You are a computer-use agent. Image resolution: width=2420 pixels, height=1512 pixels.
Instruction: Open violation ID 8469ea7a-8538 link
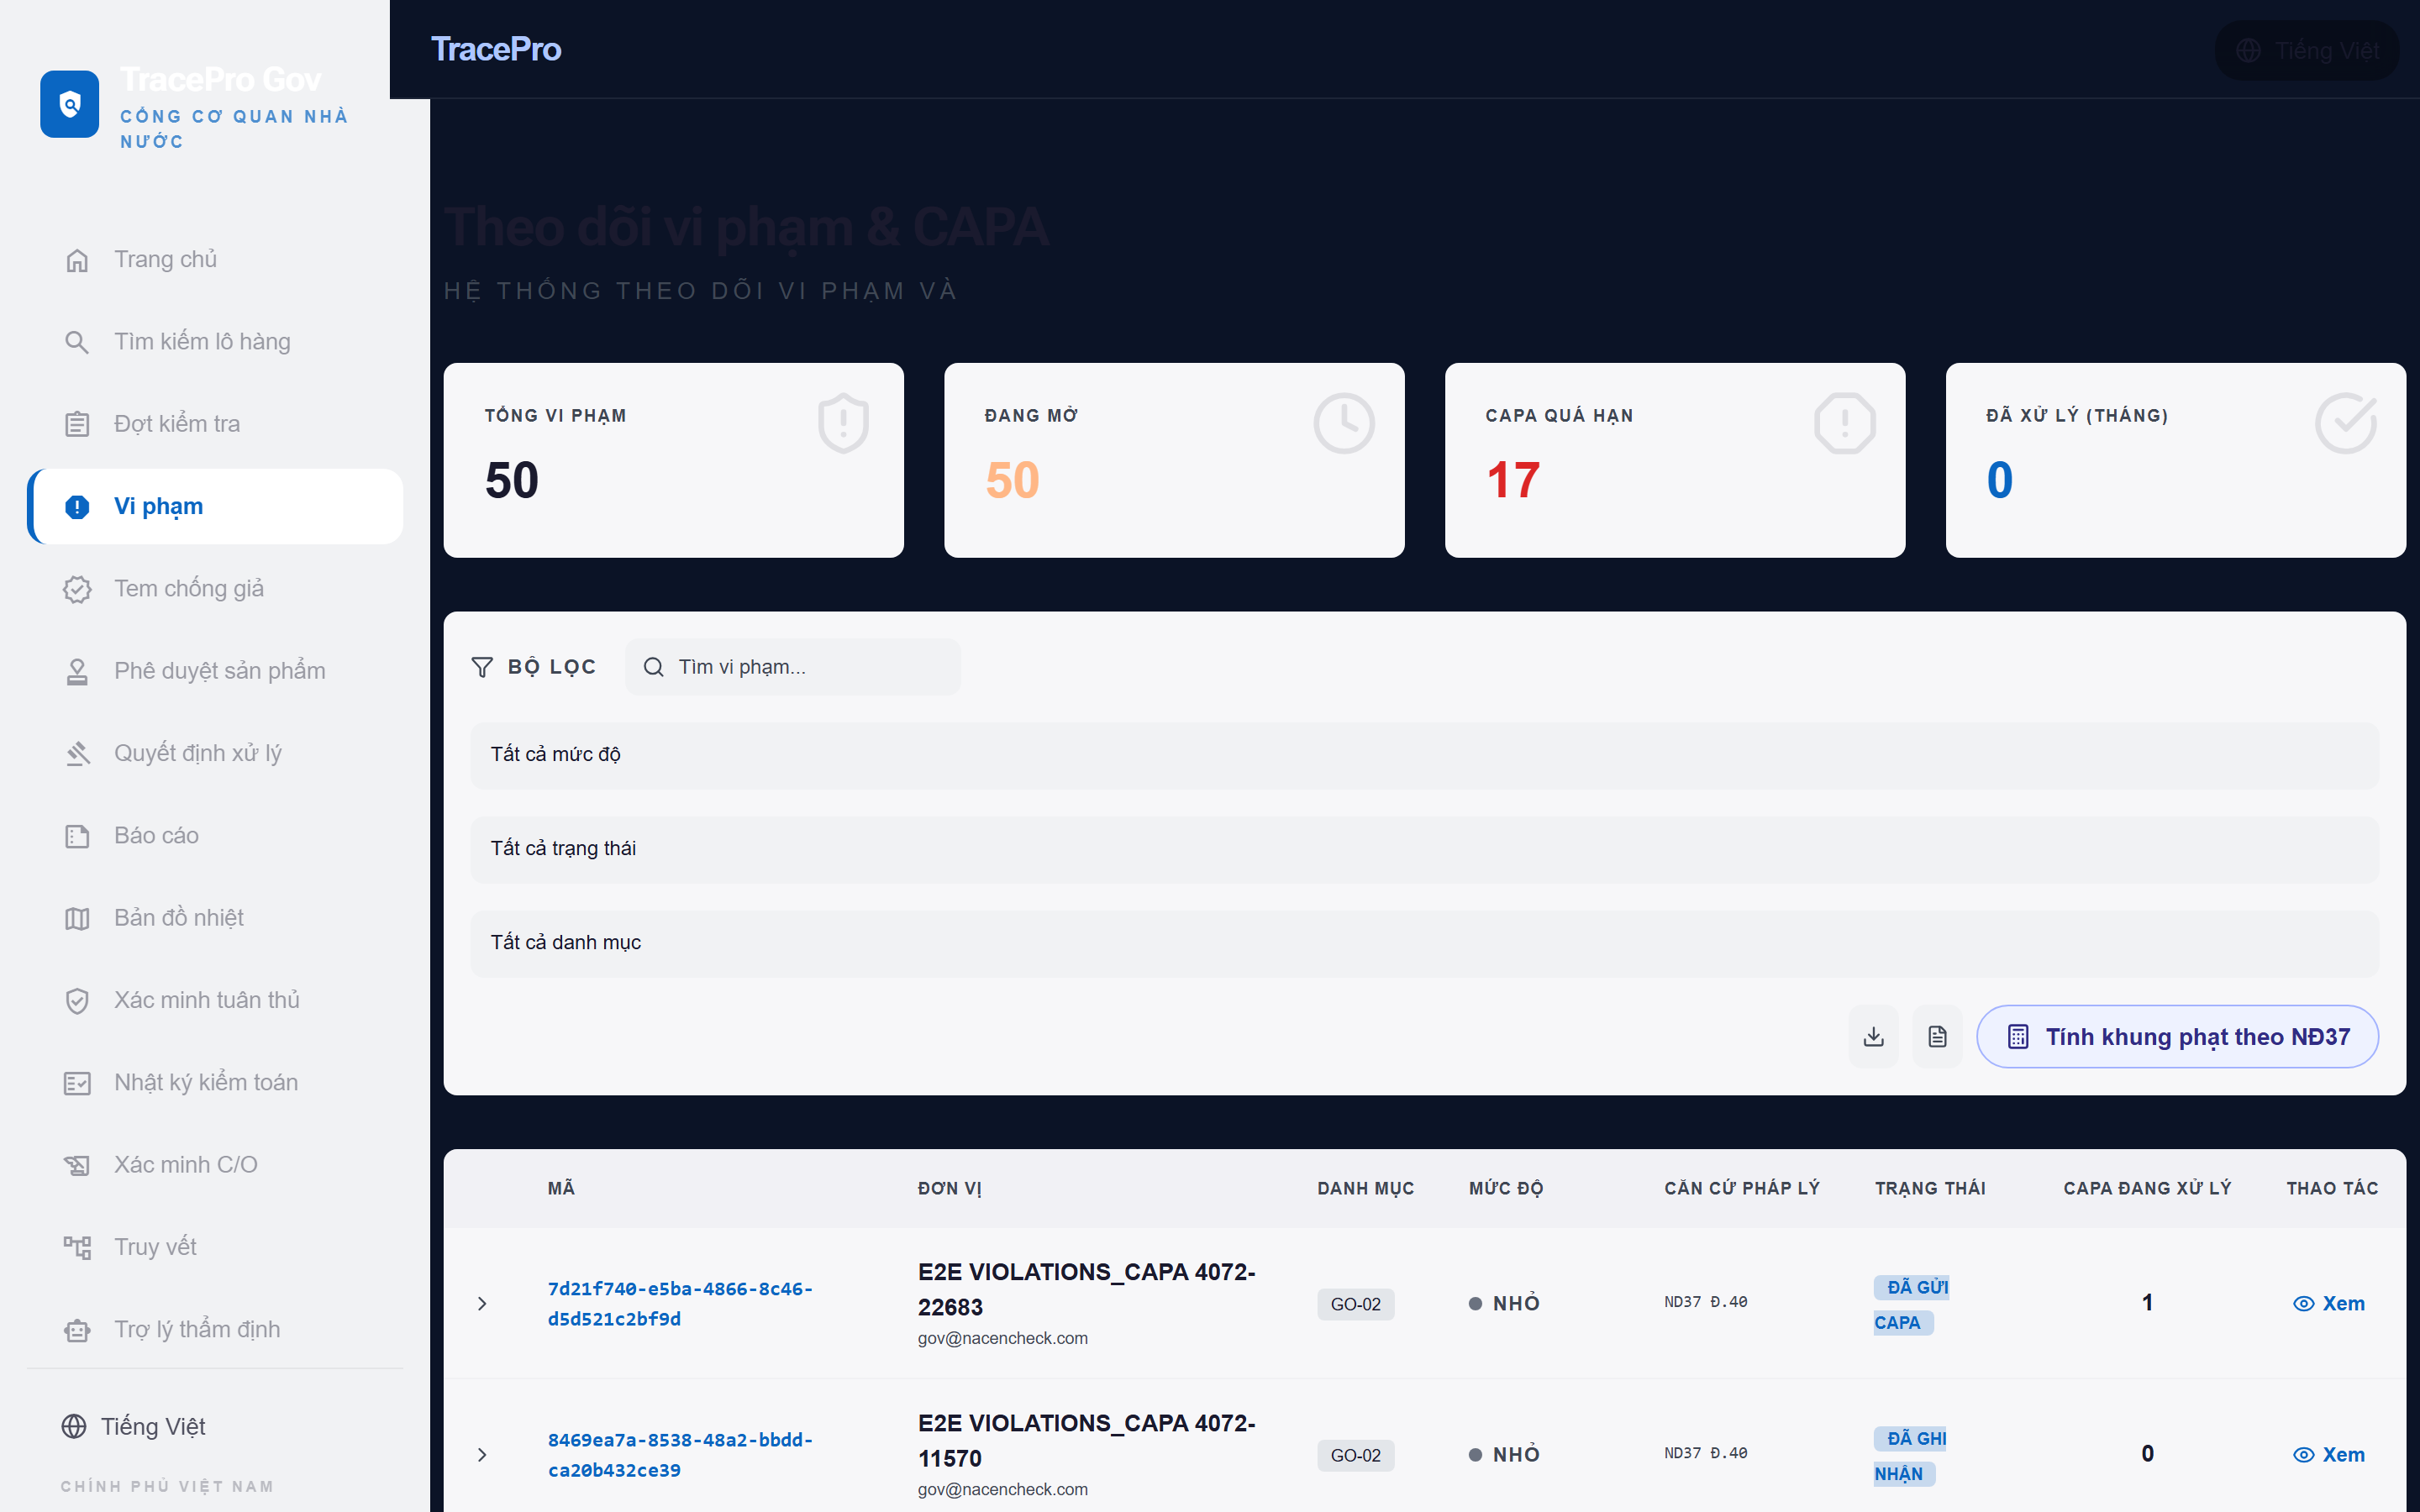click(680, 1454)
